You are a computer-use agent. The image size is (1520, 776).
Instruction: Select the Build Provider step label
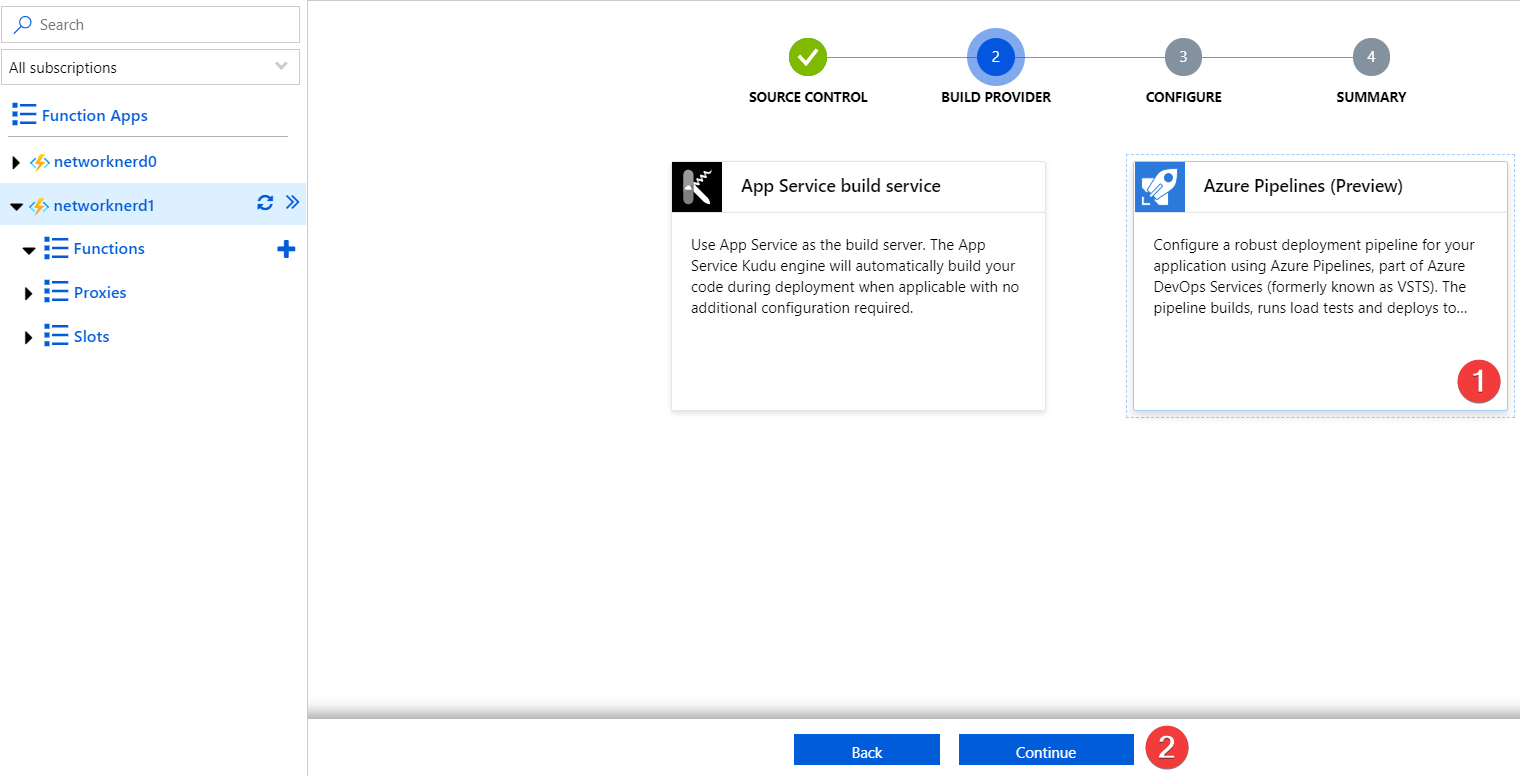point(996,97)
